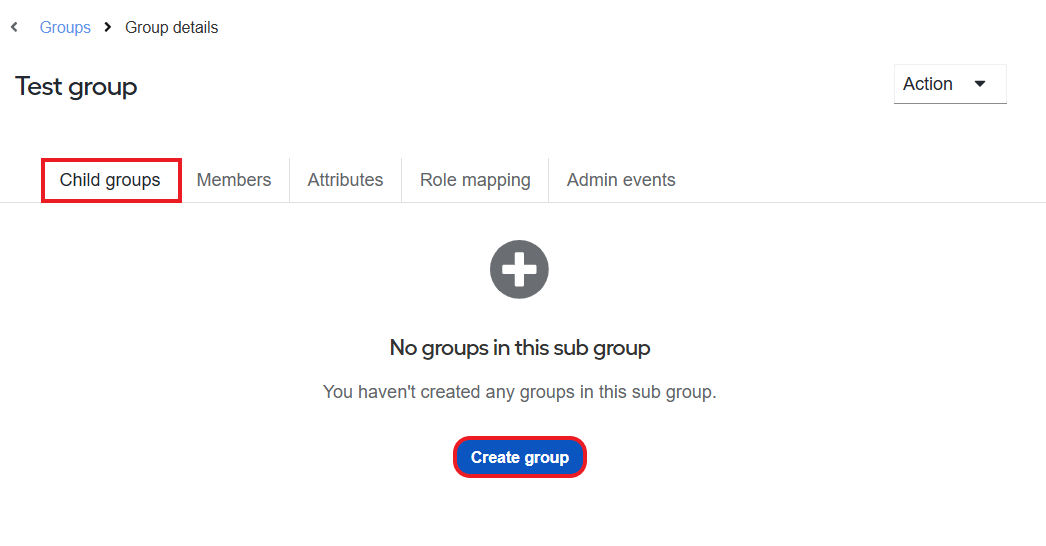Open the Action dropdown menu
Image resolution: width=1046 pixels, height=546 pixels.
tap(950, 84)
